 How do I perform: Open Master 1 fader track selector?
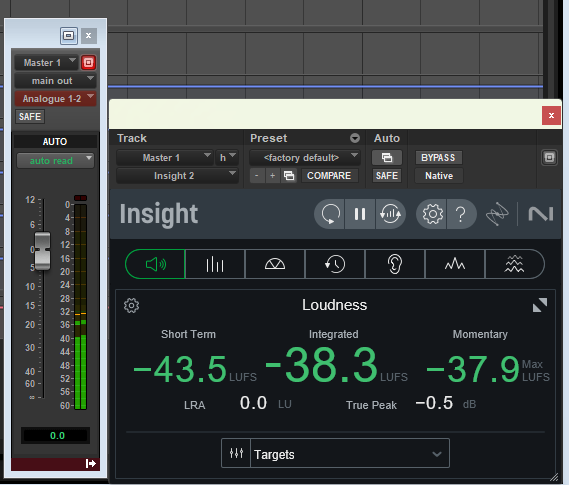tap(46, 63)
